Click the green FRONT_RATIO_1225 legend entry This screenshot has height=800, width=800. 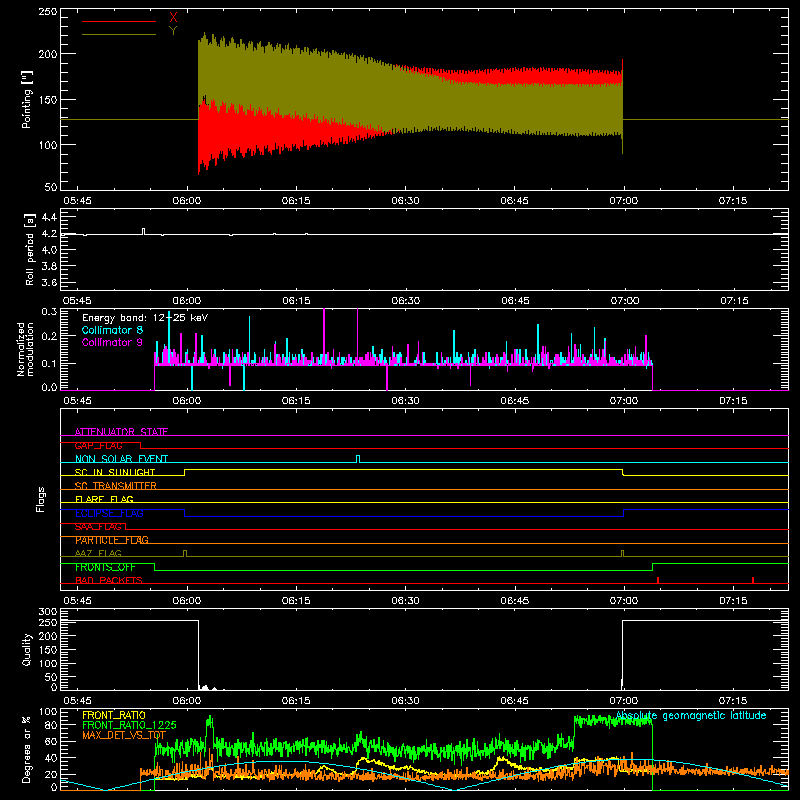129,725
